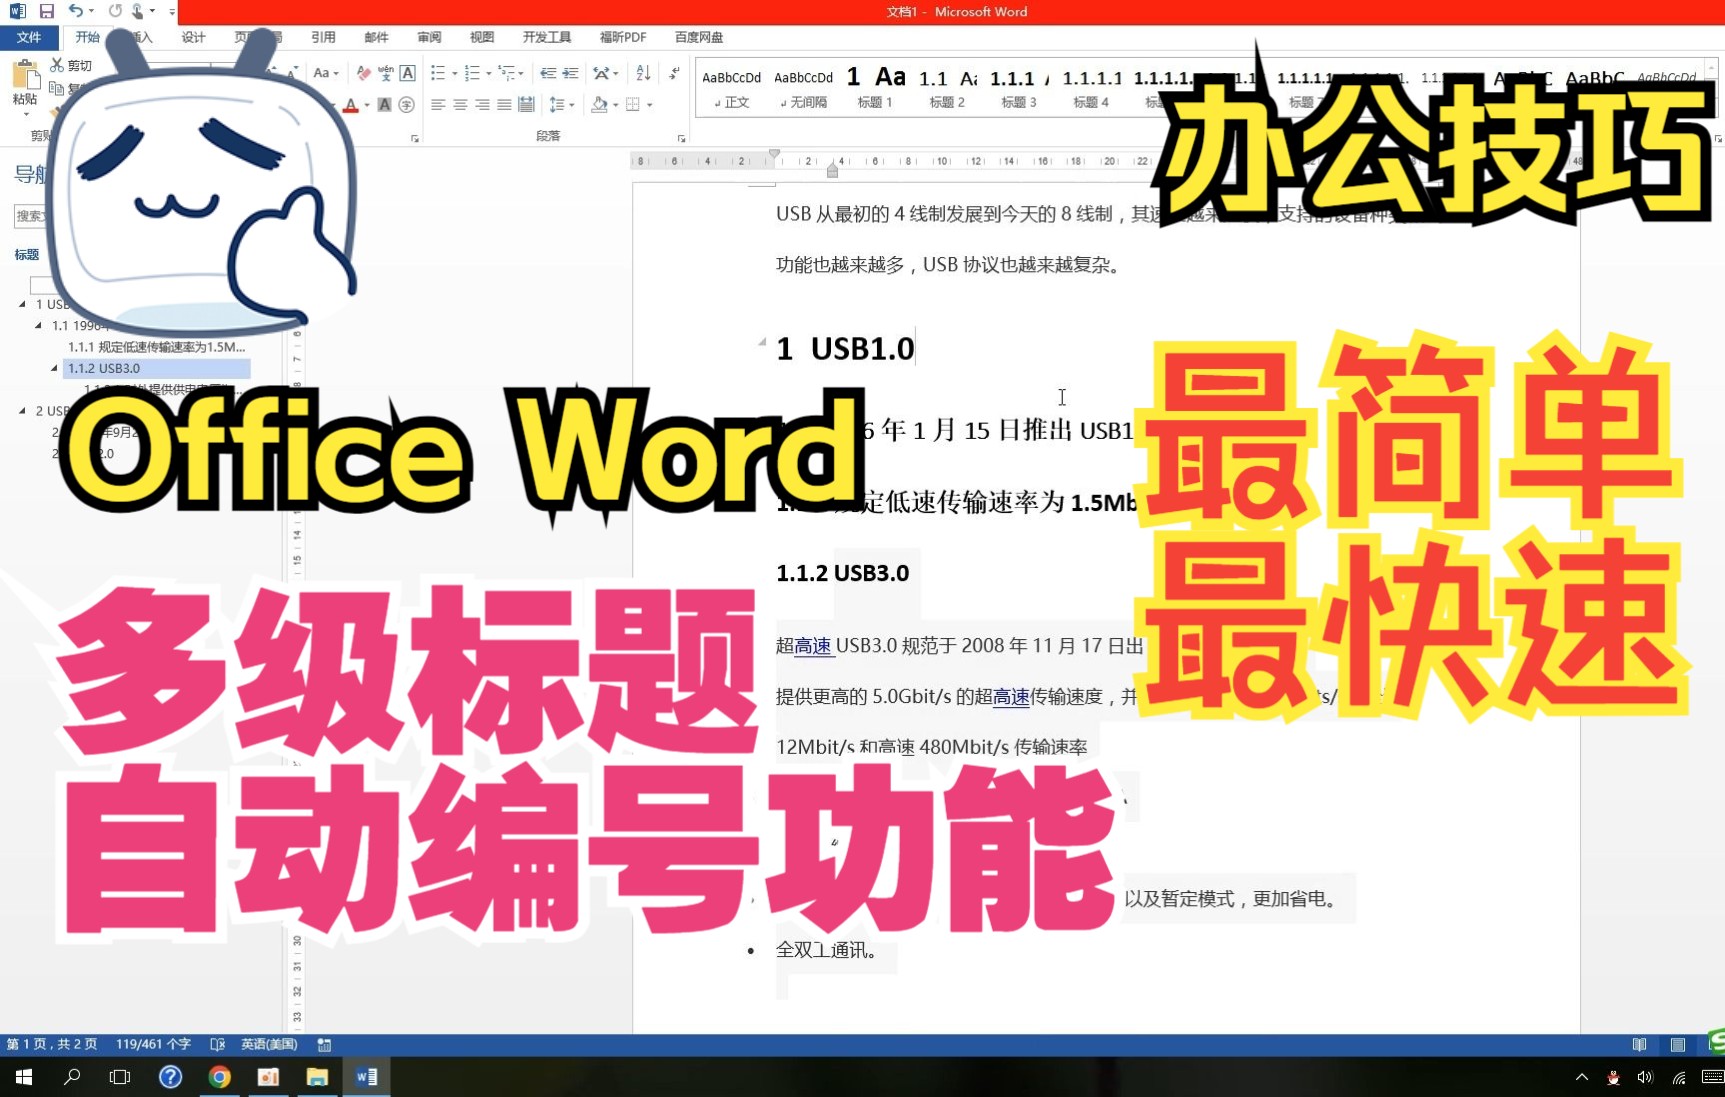1725x1097 pixels.
Task: Toggle center paragraph alignment
Action: (x=461, y=106)
